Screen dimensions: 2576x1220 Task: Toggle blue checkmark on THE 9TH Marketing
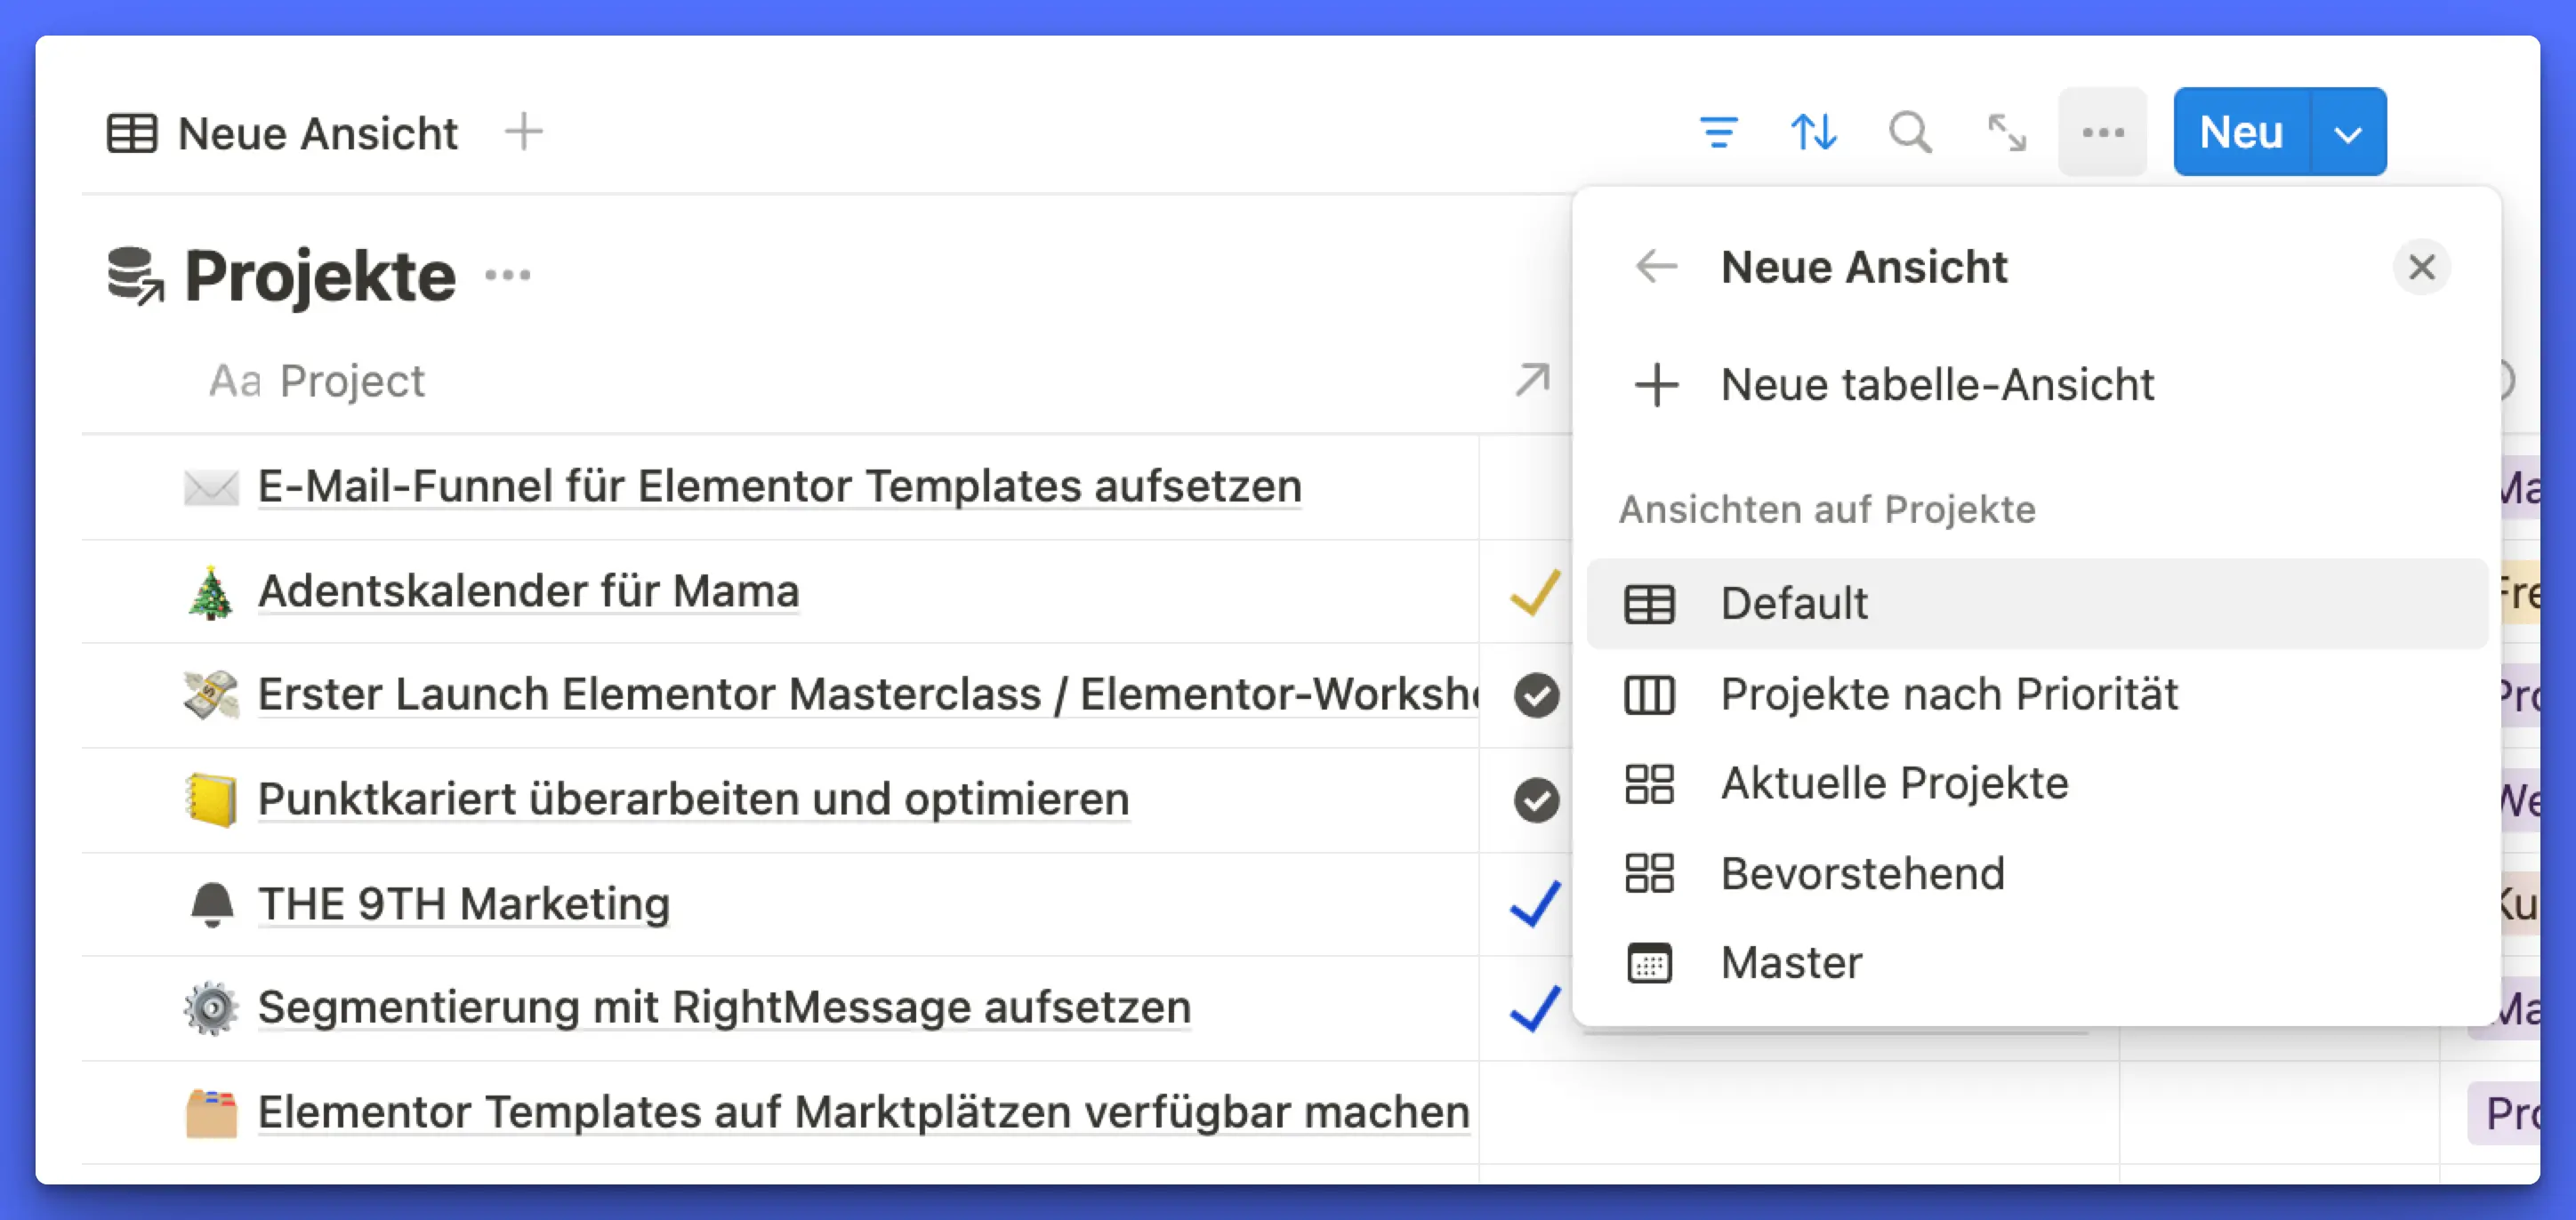[1535, 904]
